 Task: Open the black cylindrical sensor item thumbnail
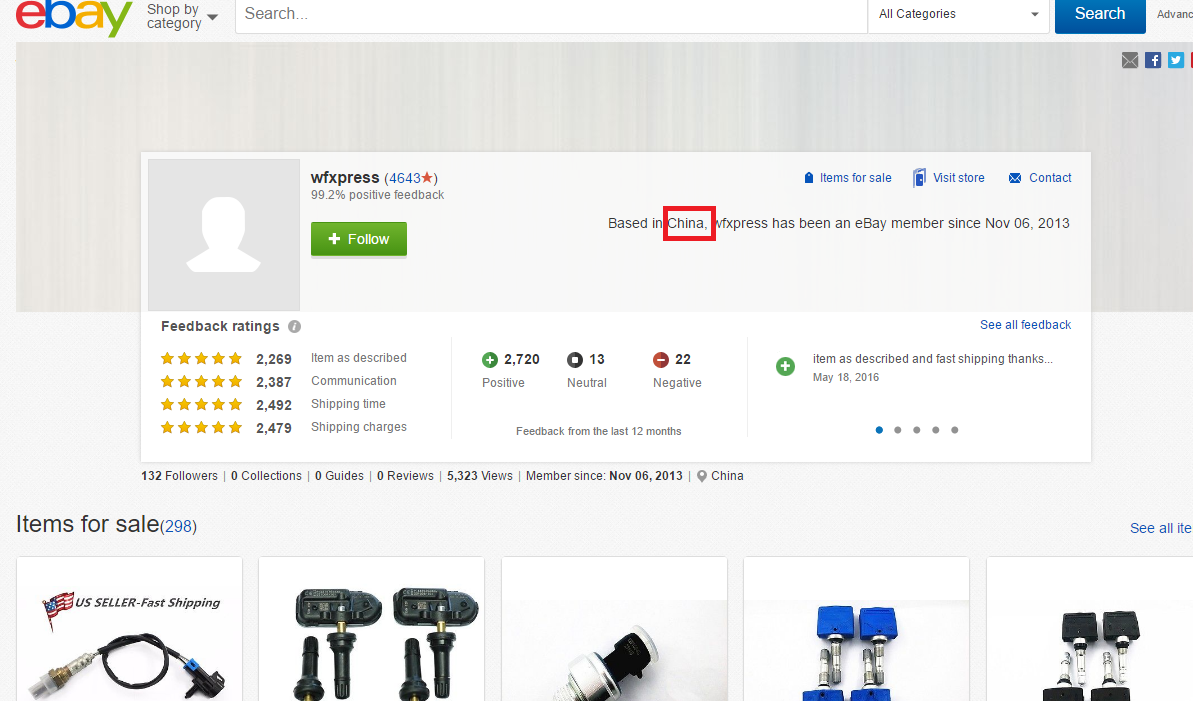[614, 629]
